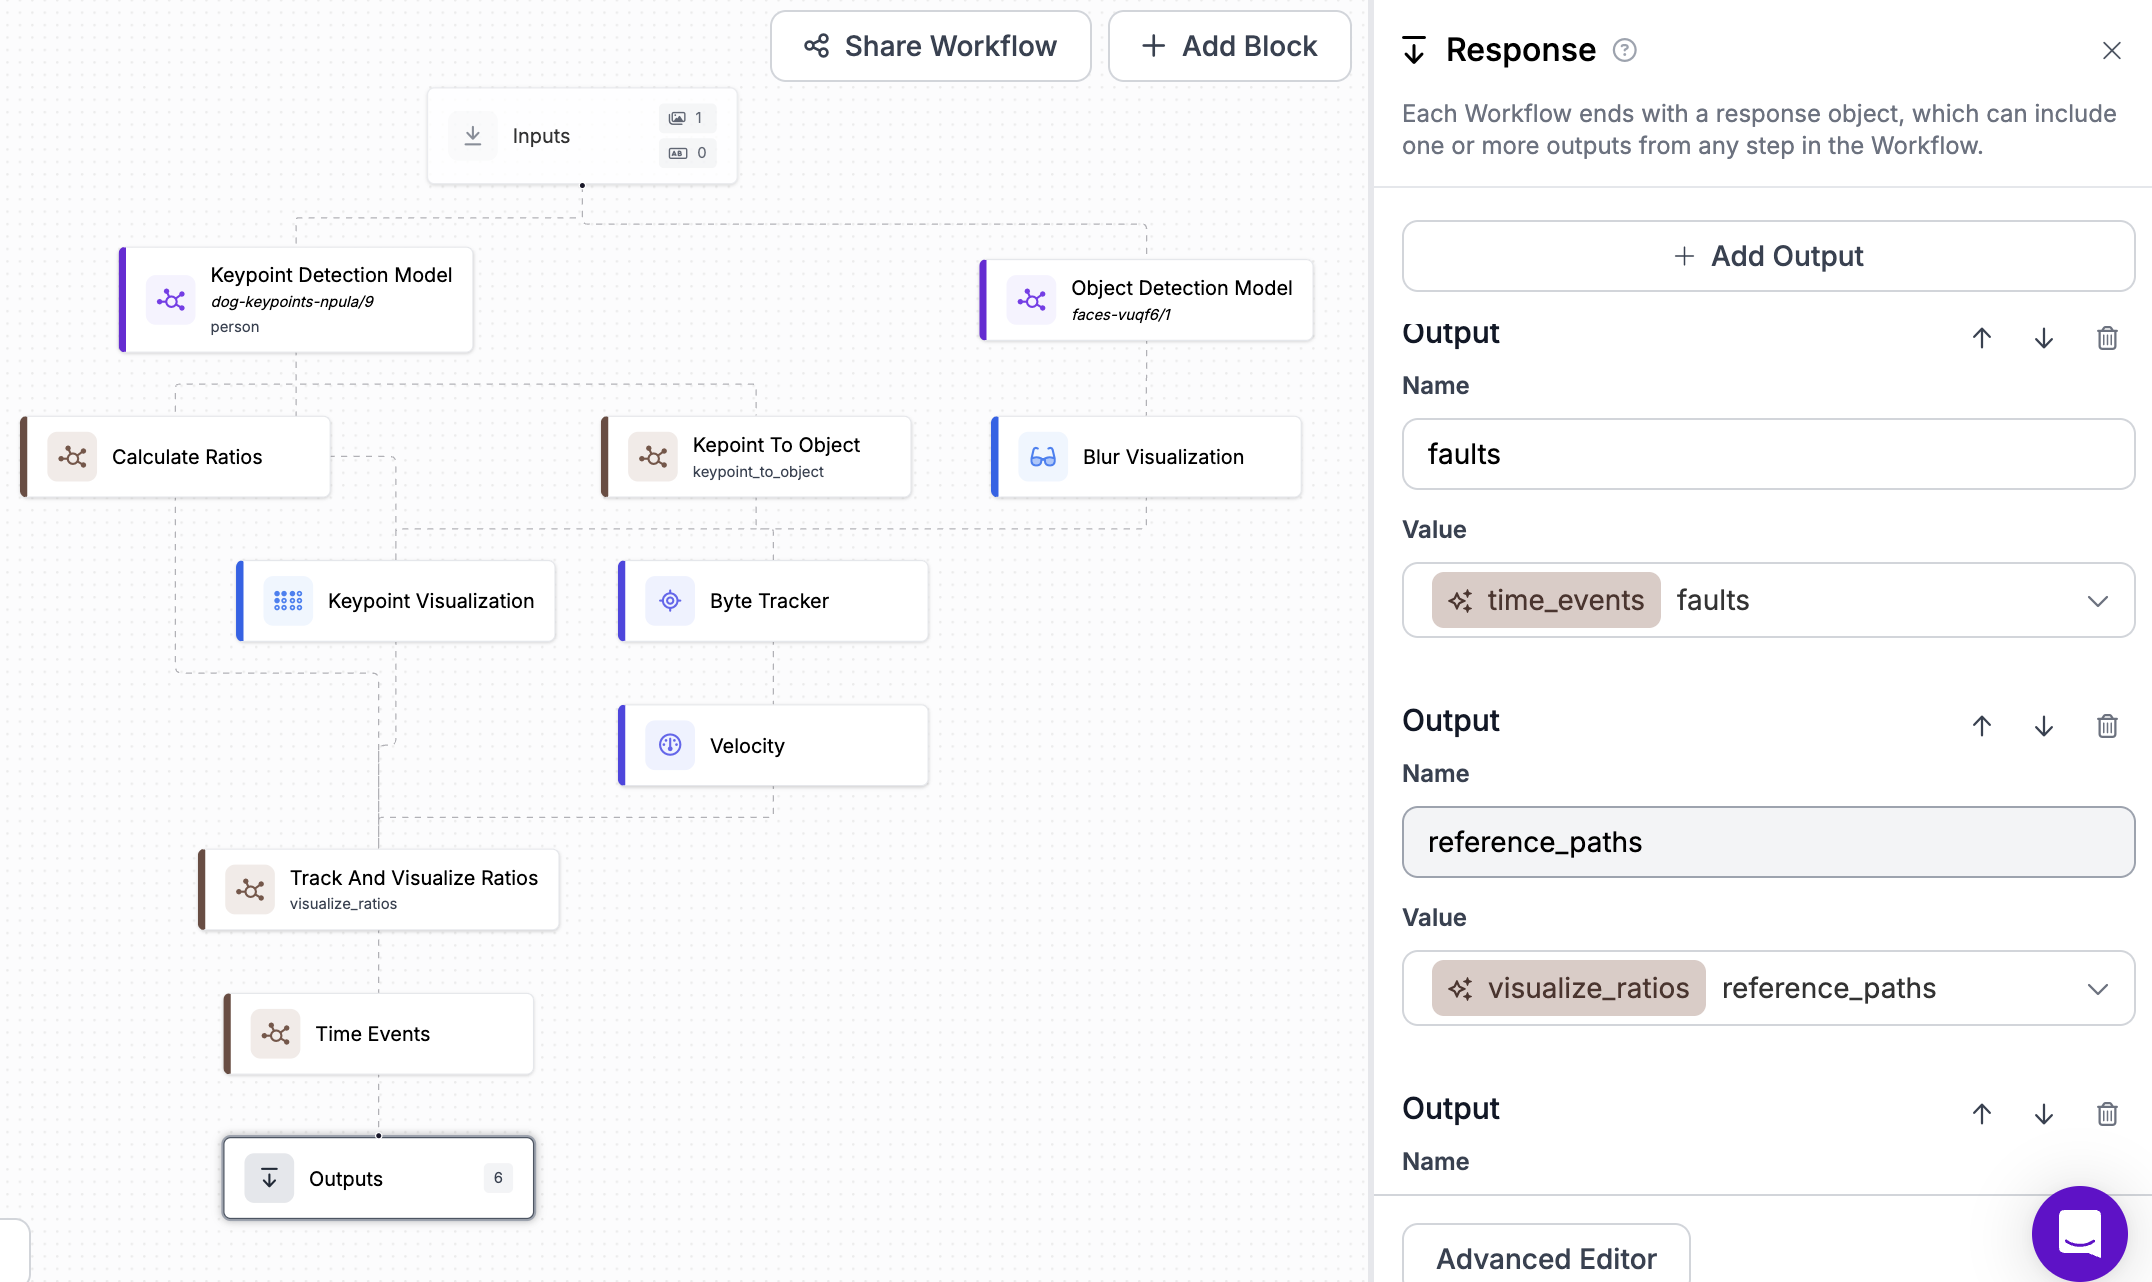
Task: Delete the faults output with trash icon
Action: [2107, 338]
